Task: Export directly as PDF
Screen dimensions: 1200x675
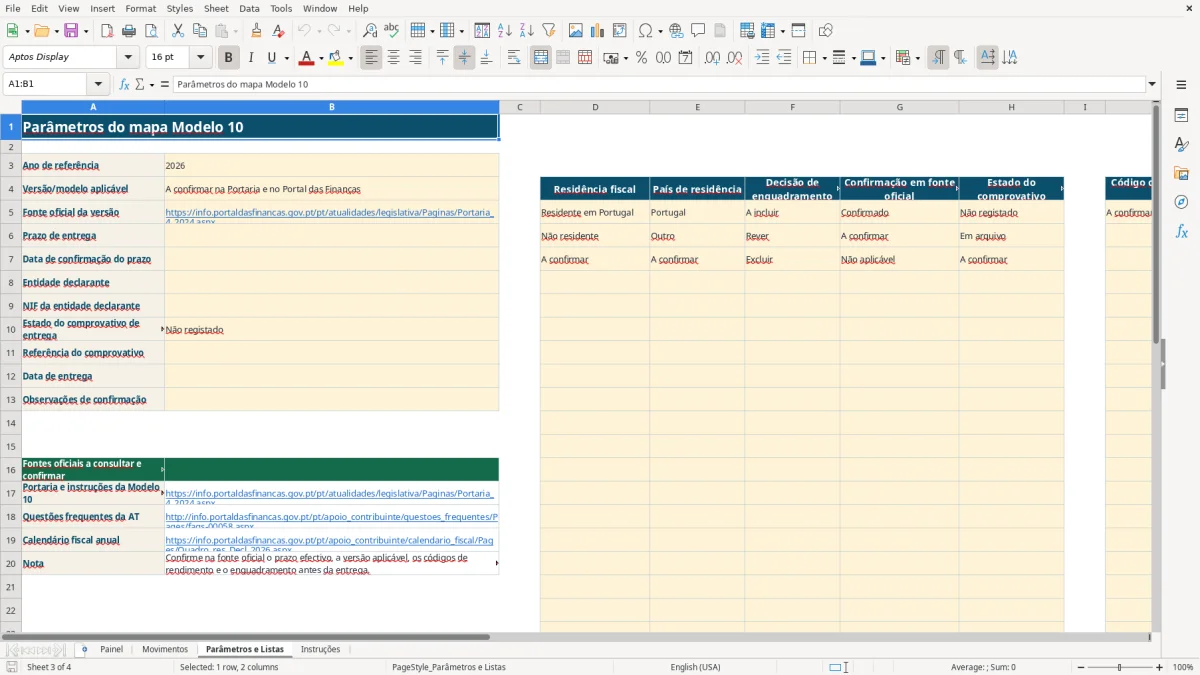Action: pos(106,31)
